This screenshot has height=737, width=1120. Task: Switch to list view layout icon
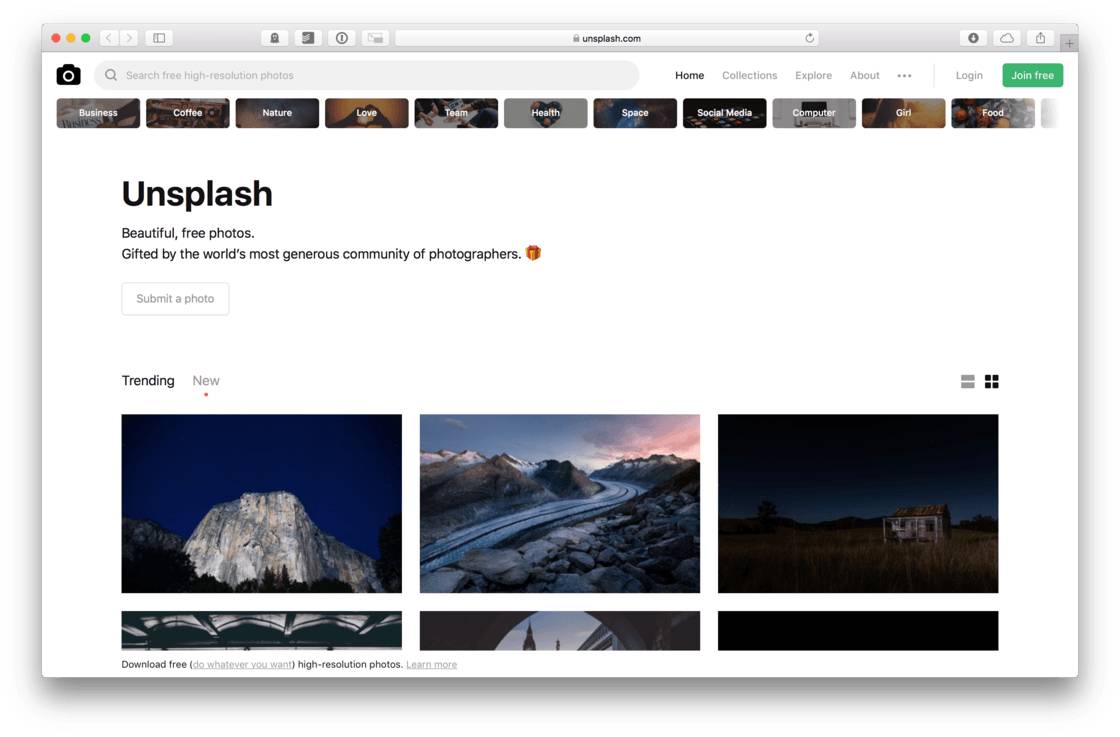point(967,381)
